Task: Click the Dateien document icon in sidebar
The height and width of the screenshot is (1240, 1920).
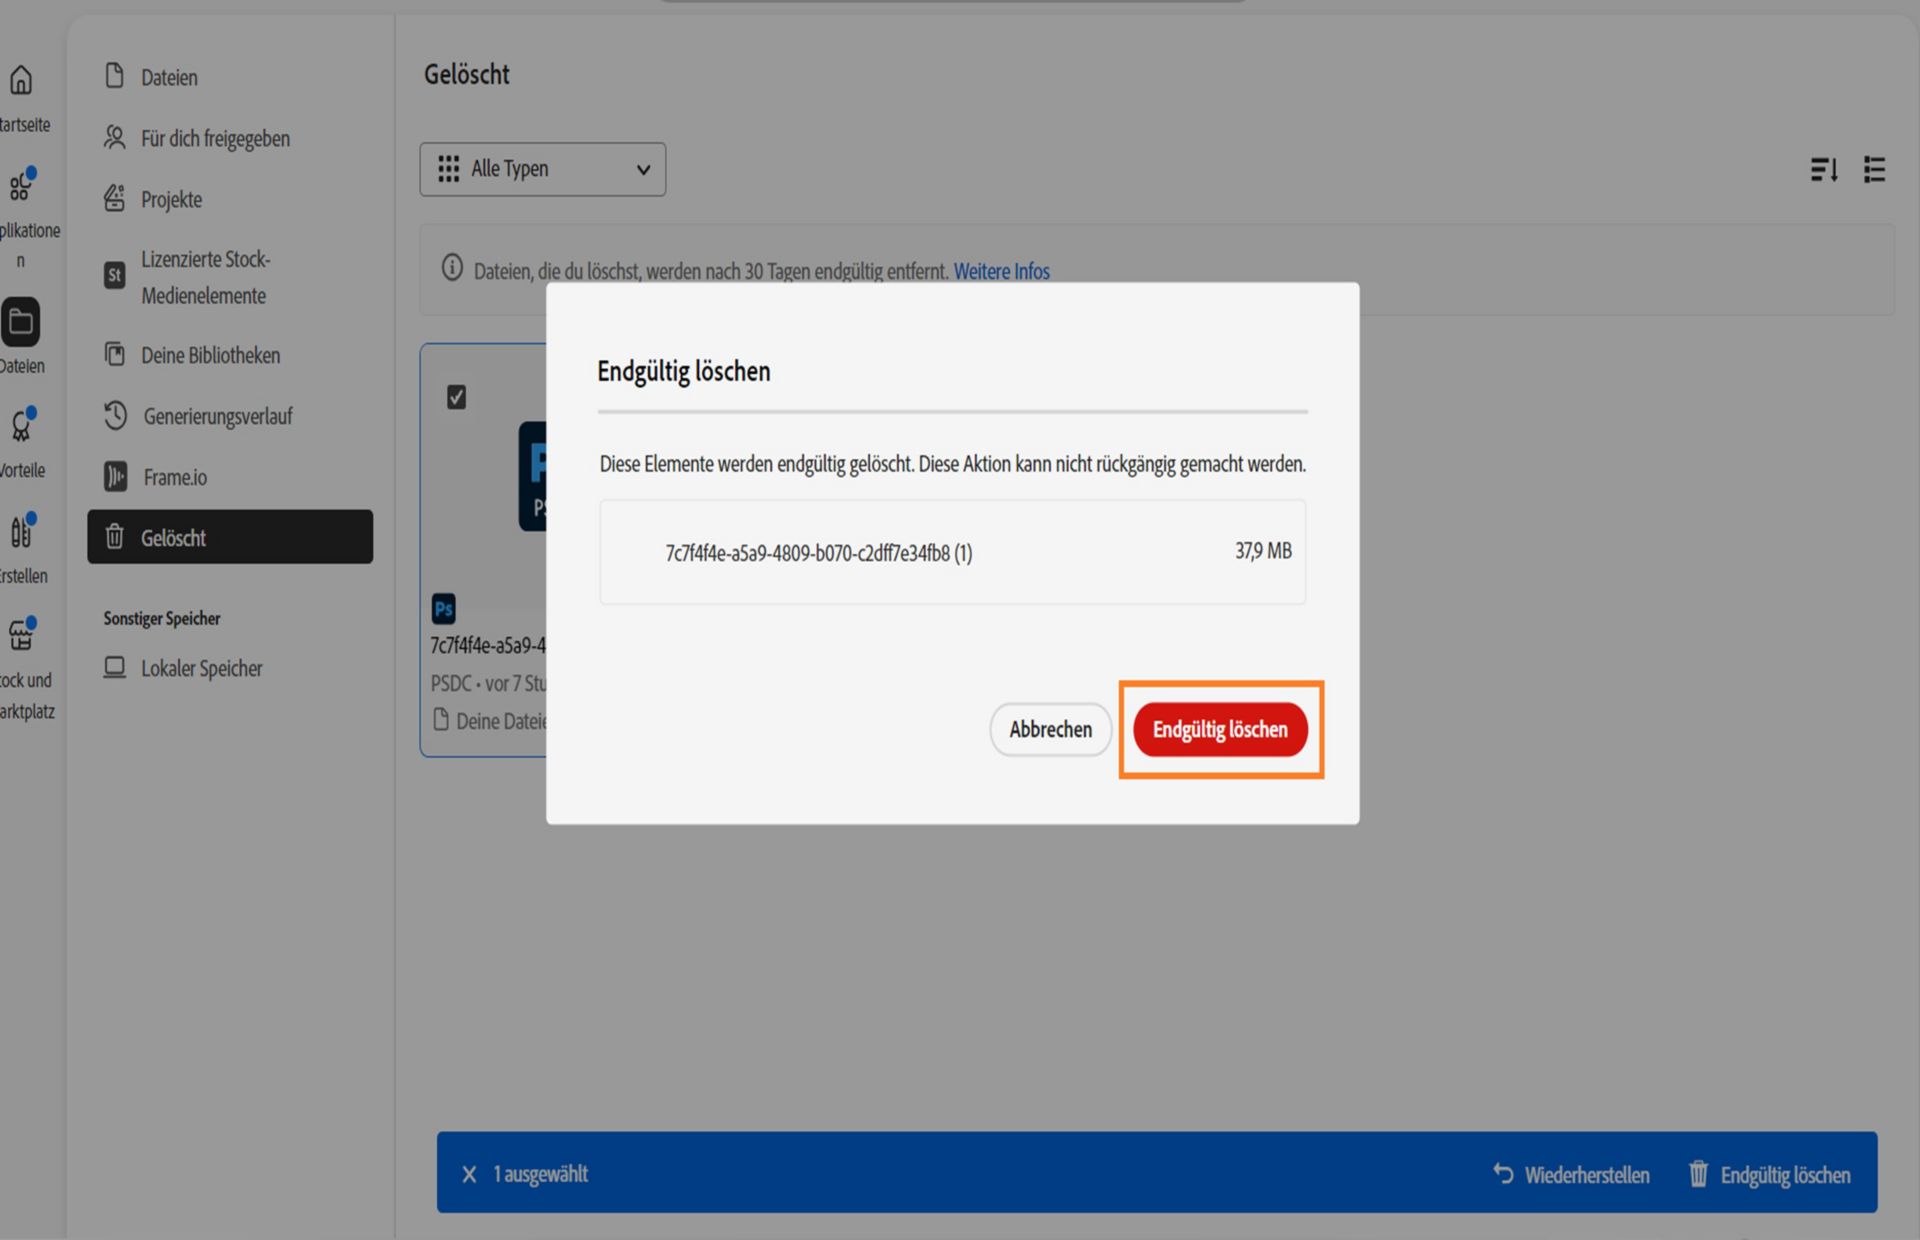Action: coord(115,76)
